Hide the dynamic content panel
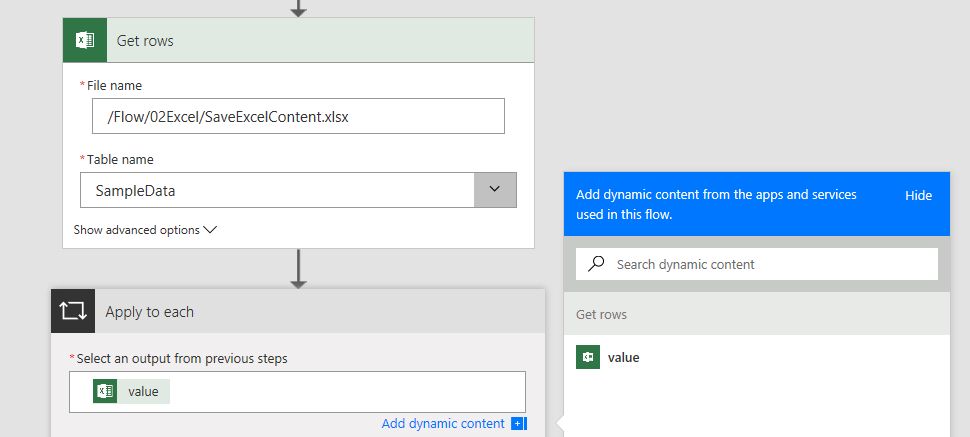Image resolution: width=970 pixels, height=437 pixels. pos(918,196)
